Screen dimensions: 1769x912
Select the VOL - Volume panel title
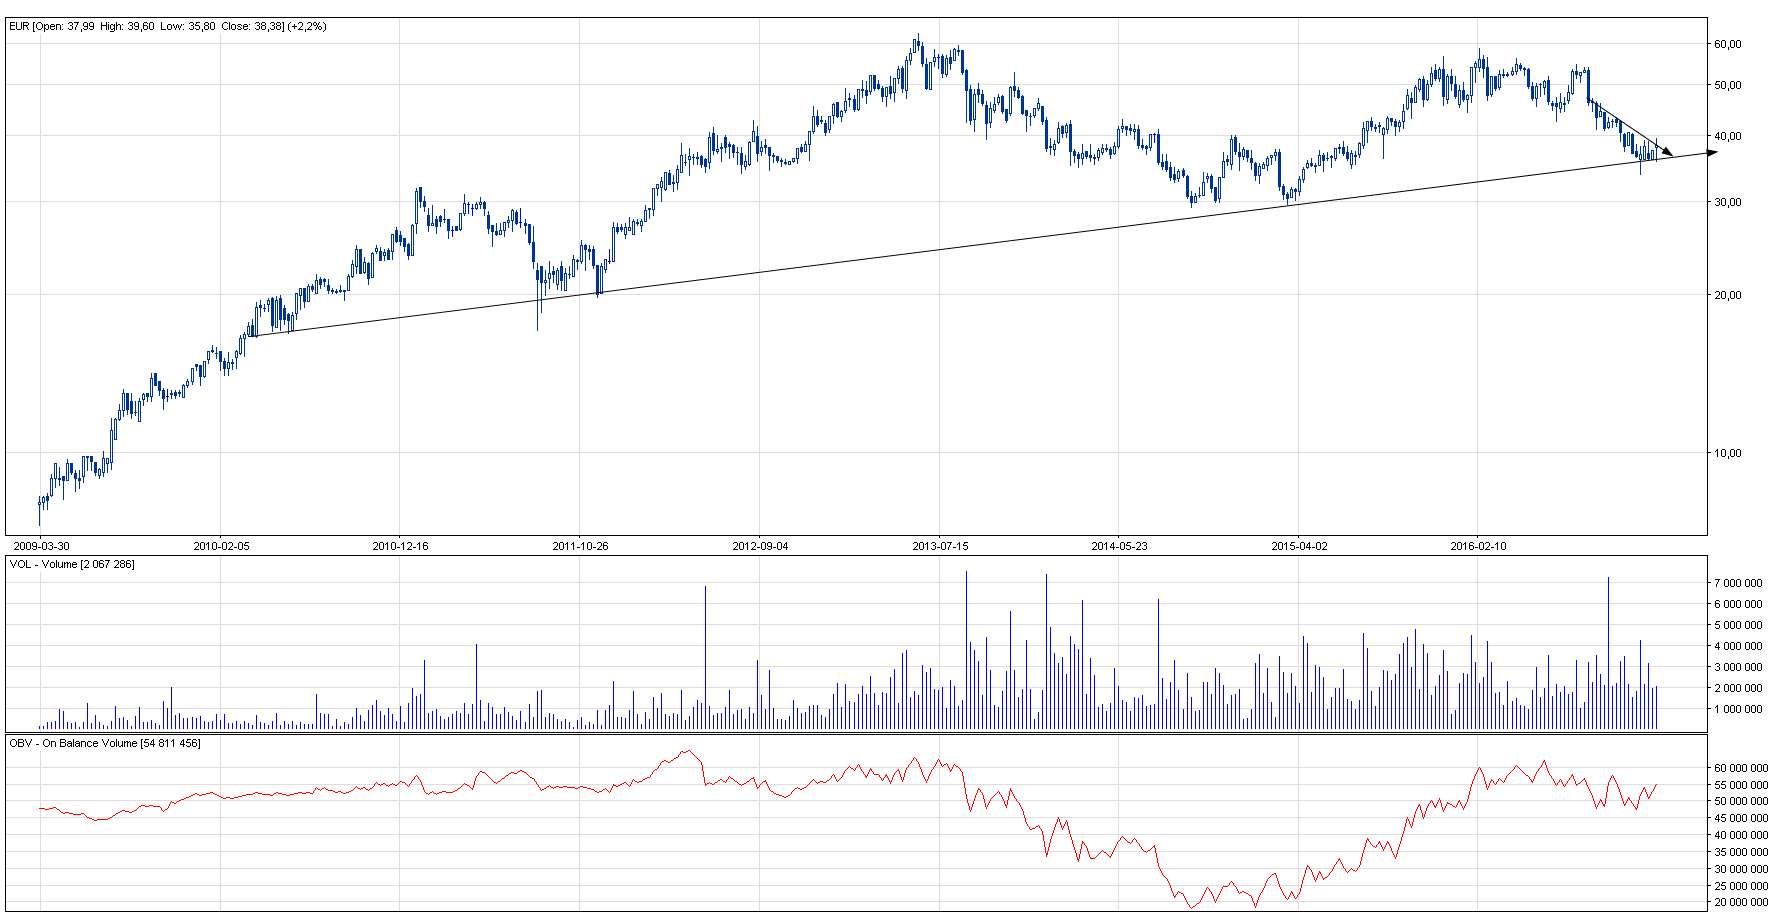coord(72,564)
